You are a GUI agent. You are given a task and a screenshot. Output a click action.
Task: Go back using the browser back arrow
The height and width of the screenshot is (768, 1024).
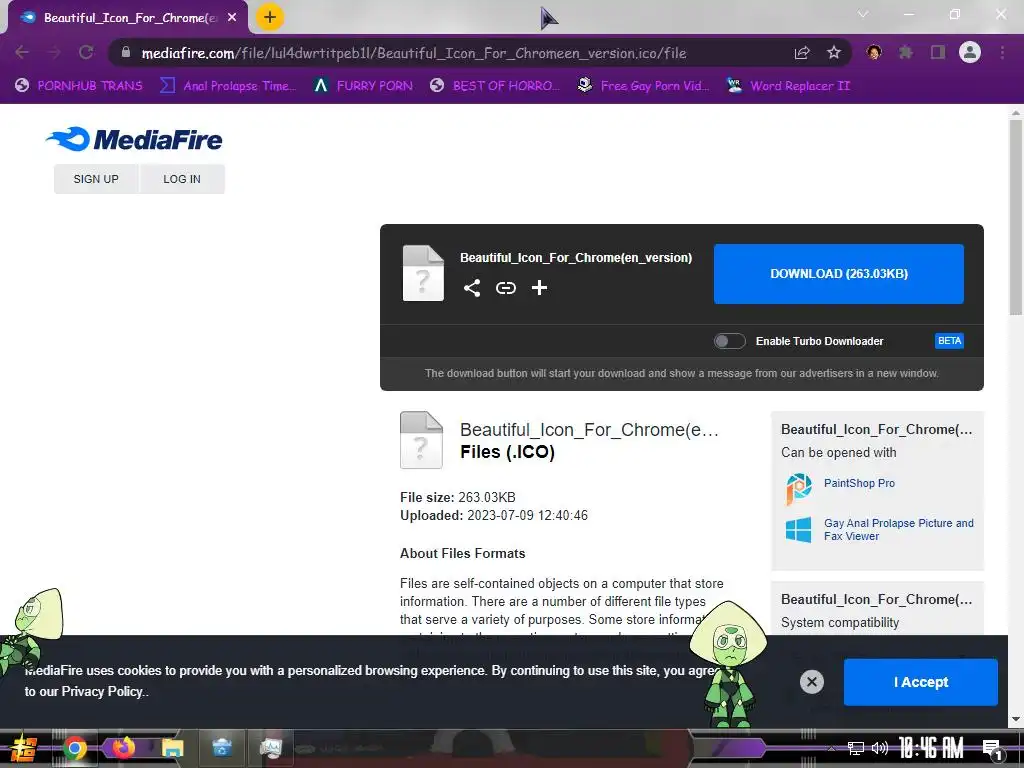point(22,52)
